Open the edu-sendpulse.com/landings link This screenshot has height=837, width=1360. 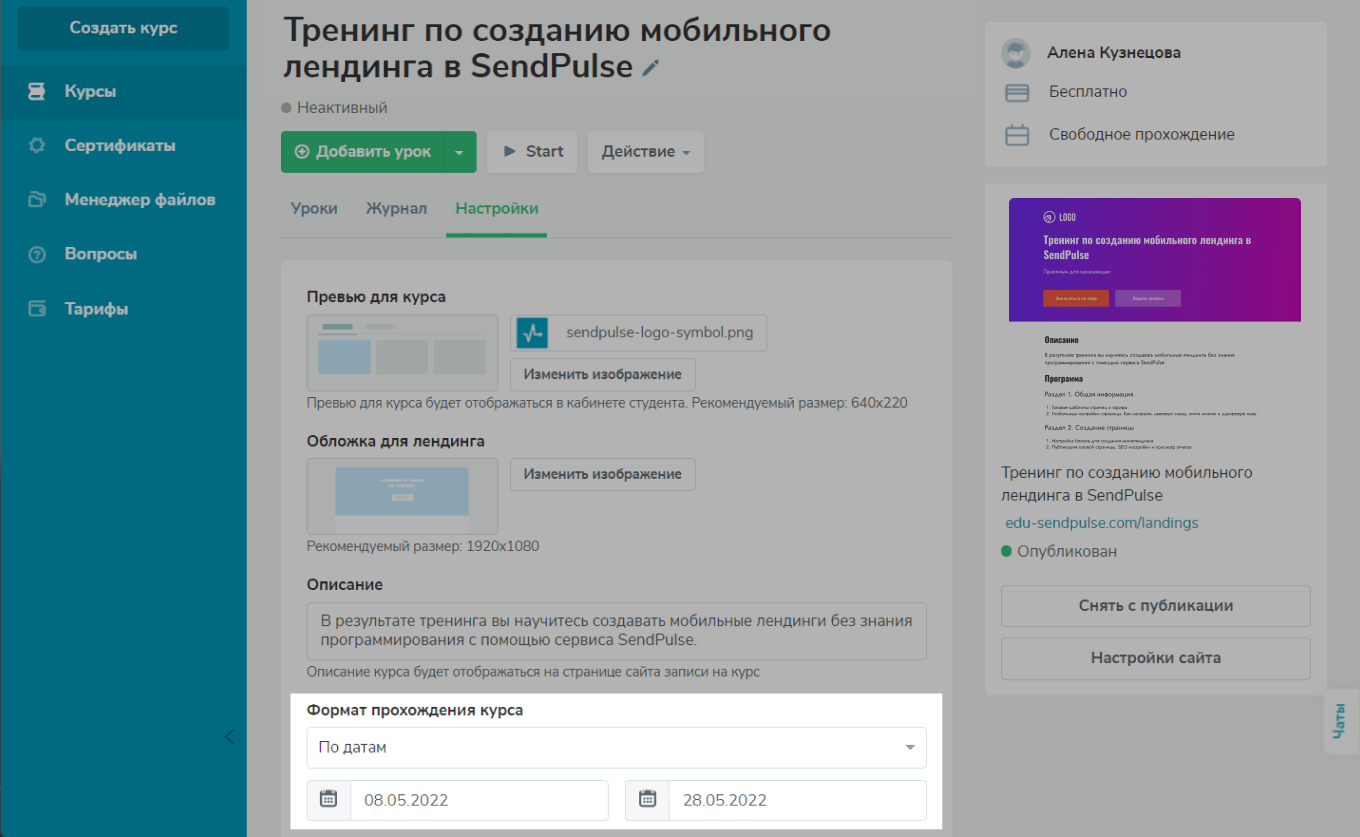(1102, 523)
